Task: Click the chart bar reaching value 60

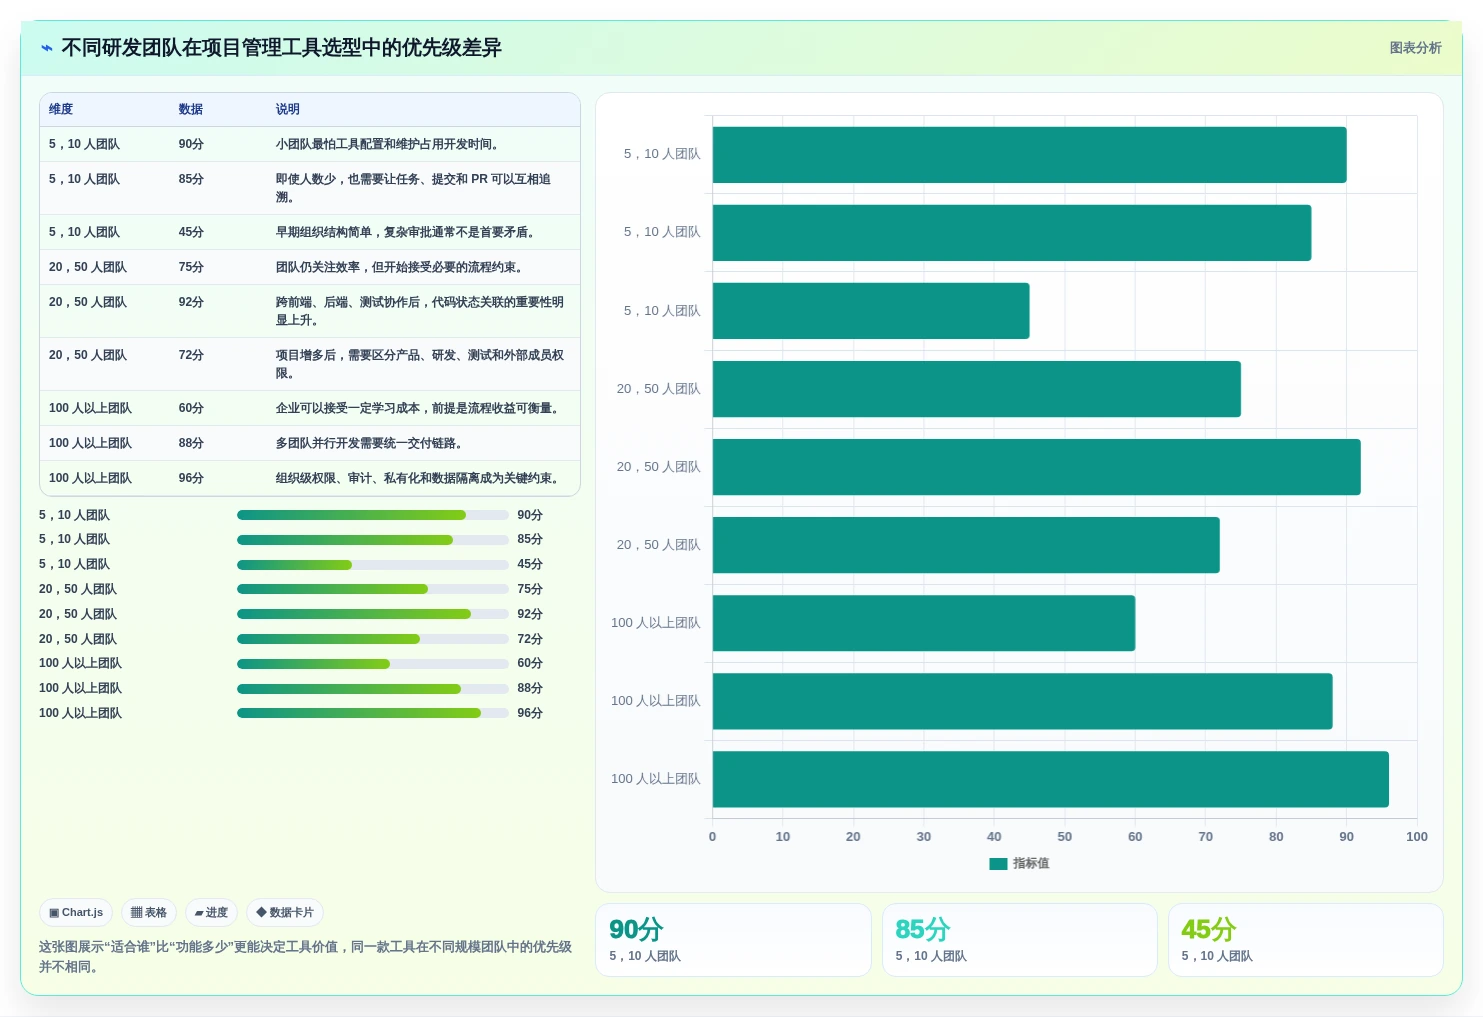Action: pos(924,623)
